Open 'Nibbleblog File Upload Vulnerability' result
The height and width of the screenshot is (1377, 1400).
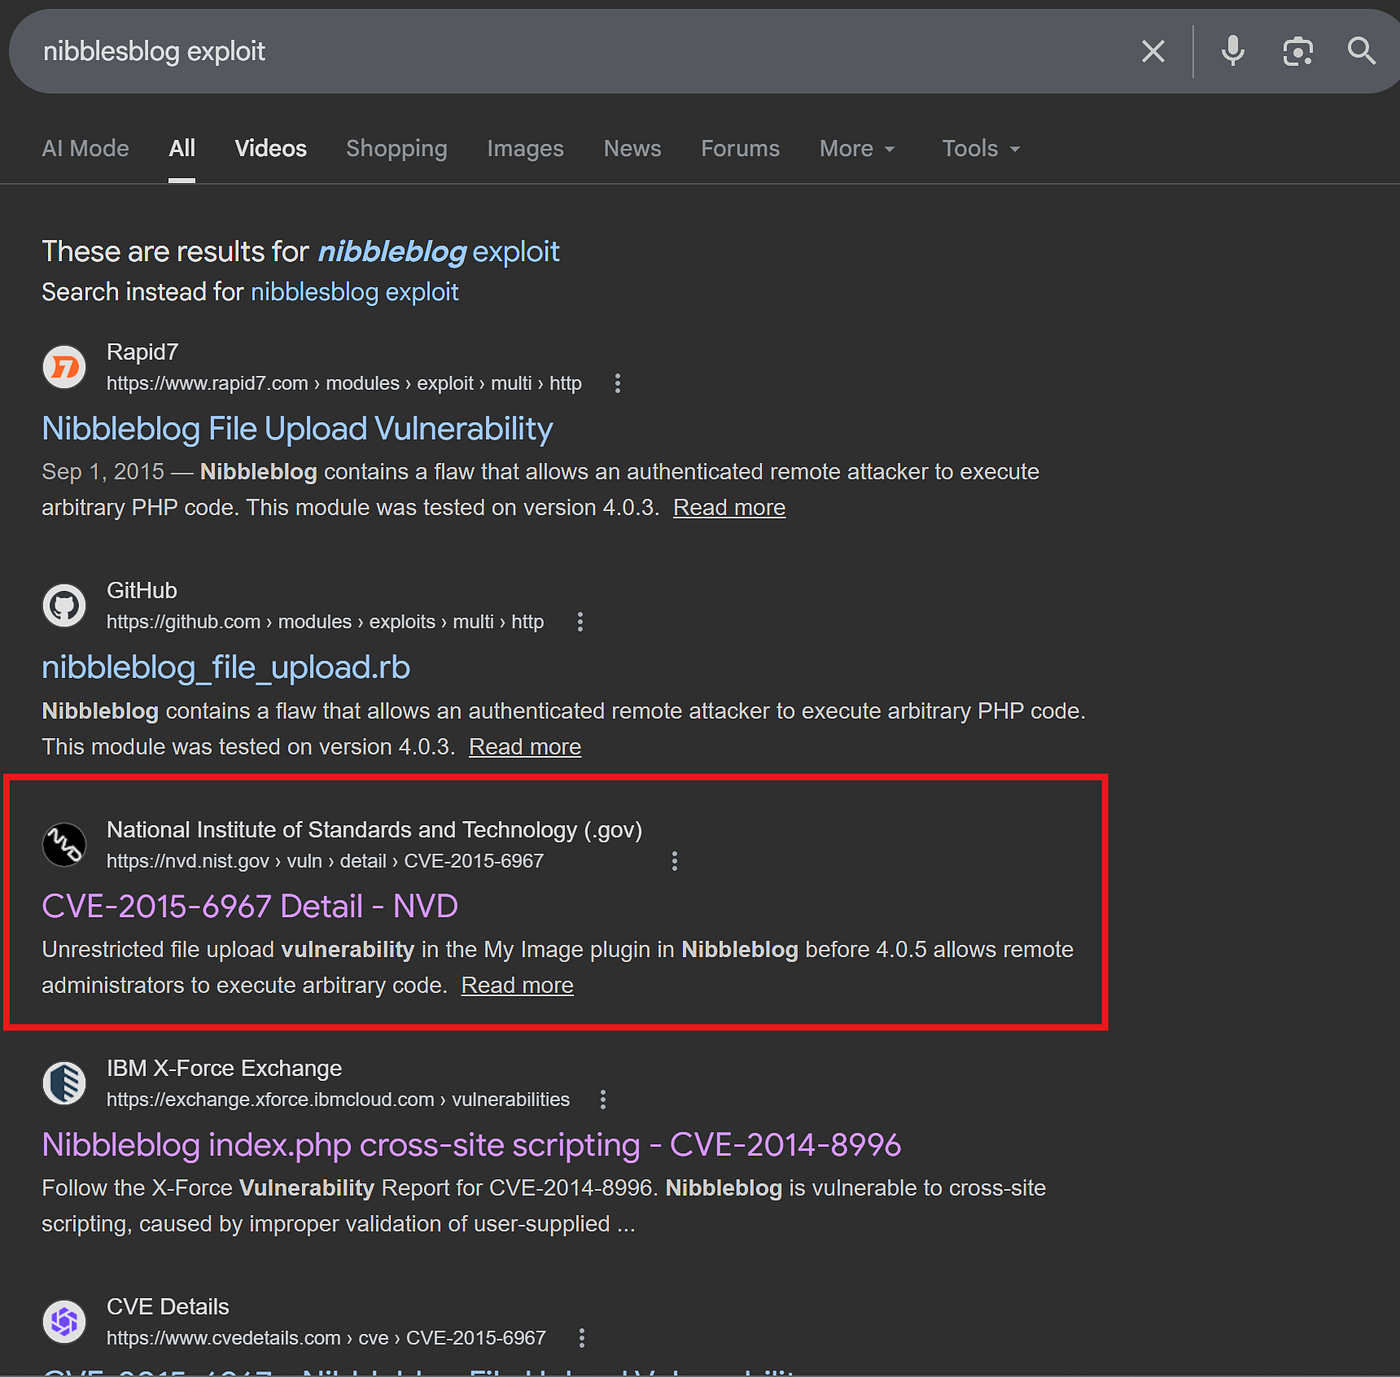point(297,429)
